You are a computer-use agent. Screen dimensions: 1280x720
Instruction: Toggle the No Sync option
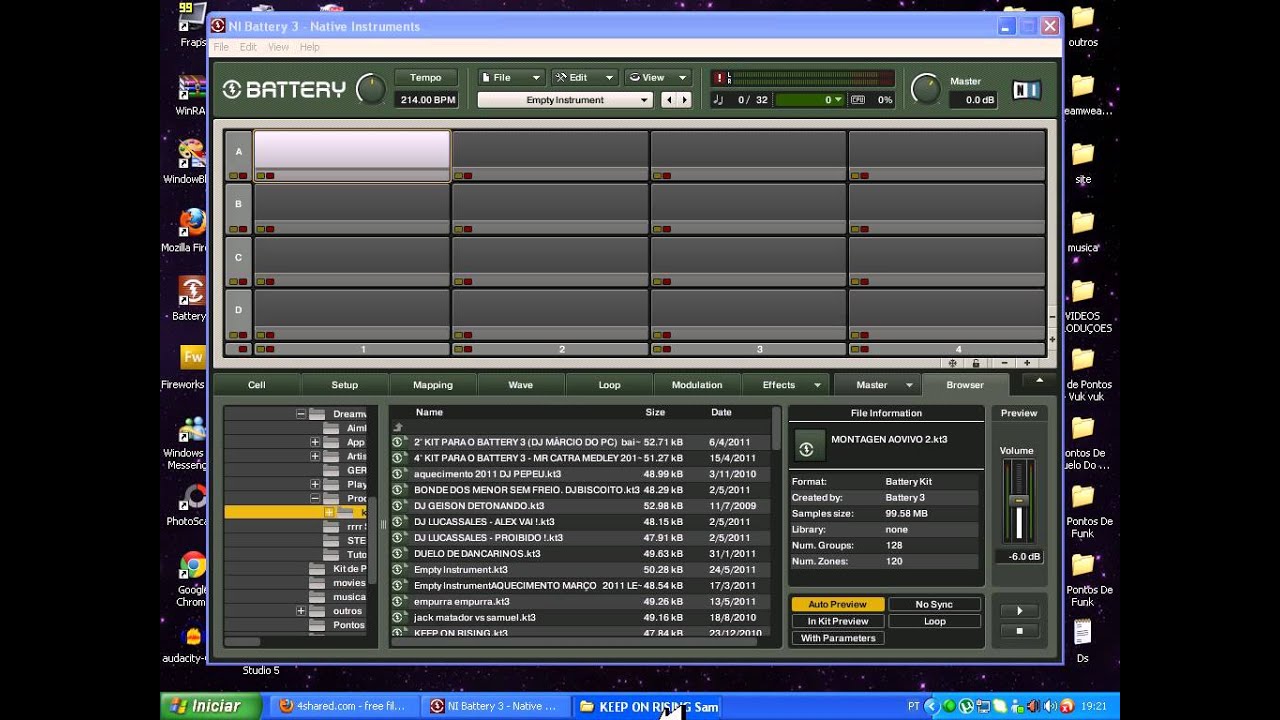click(x=934, y=604)
